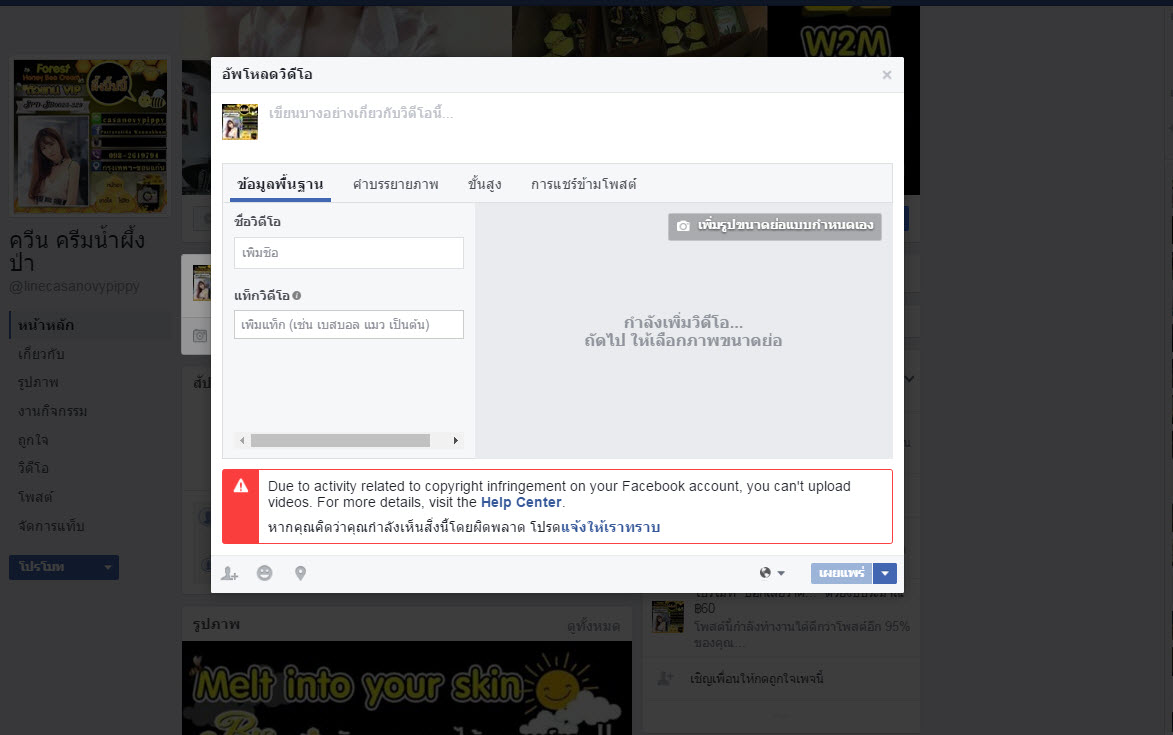
Task: Click the horizontal scrollbar left arrow
Action: click(x=242, y=440)
